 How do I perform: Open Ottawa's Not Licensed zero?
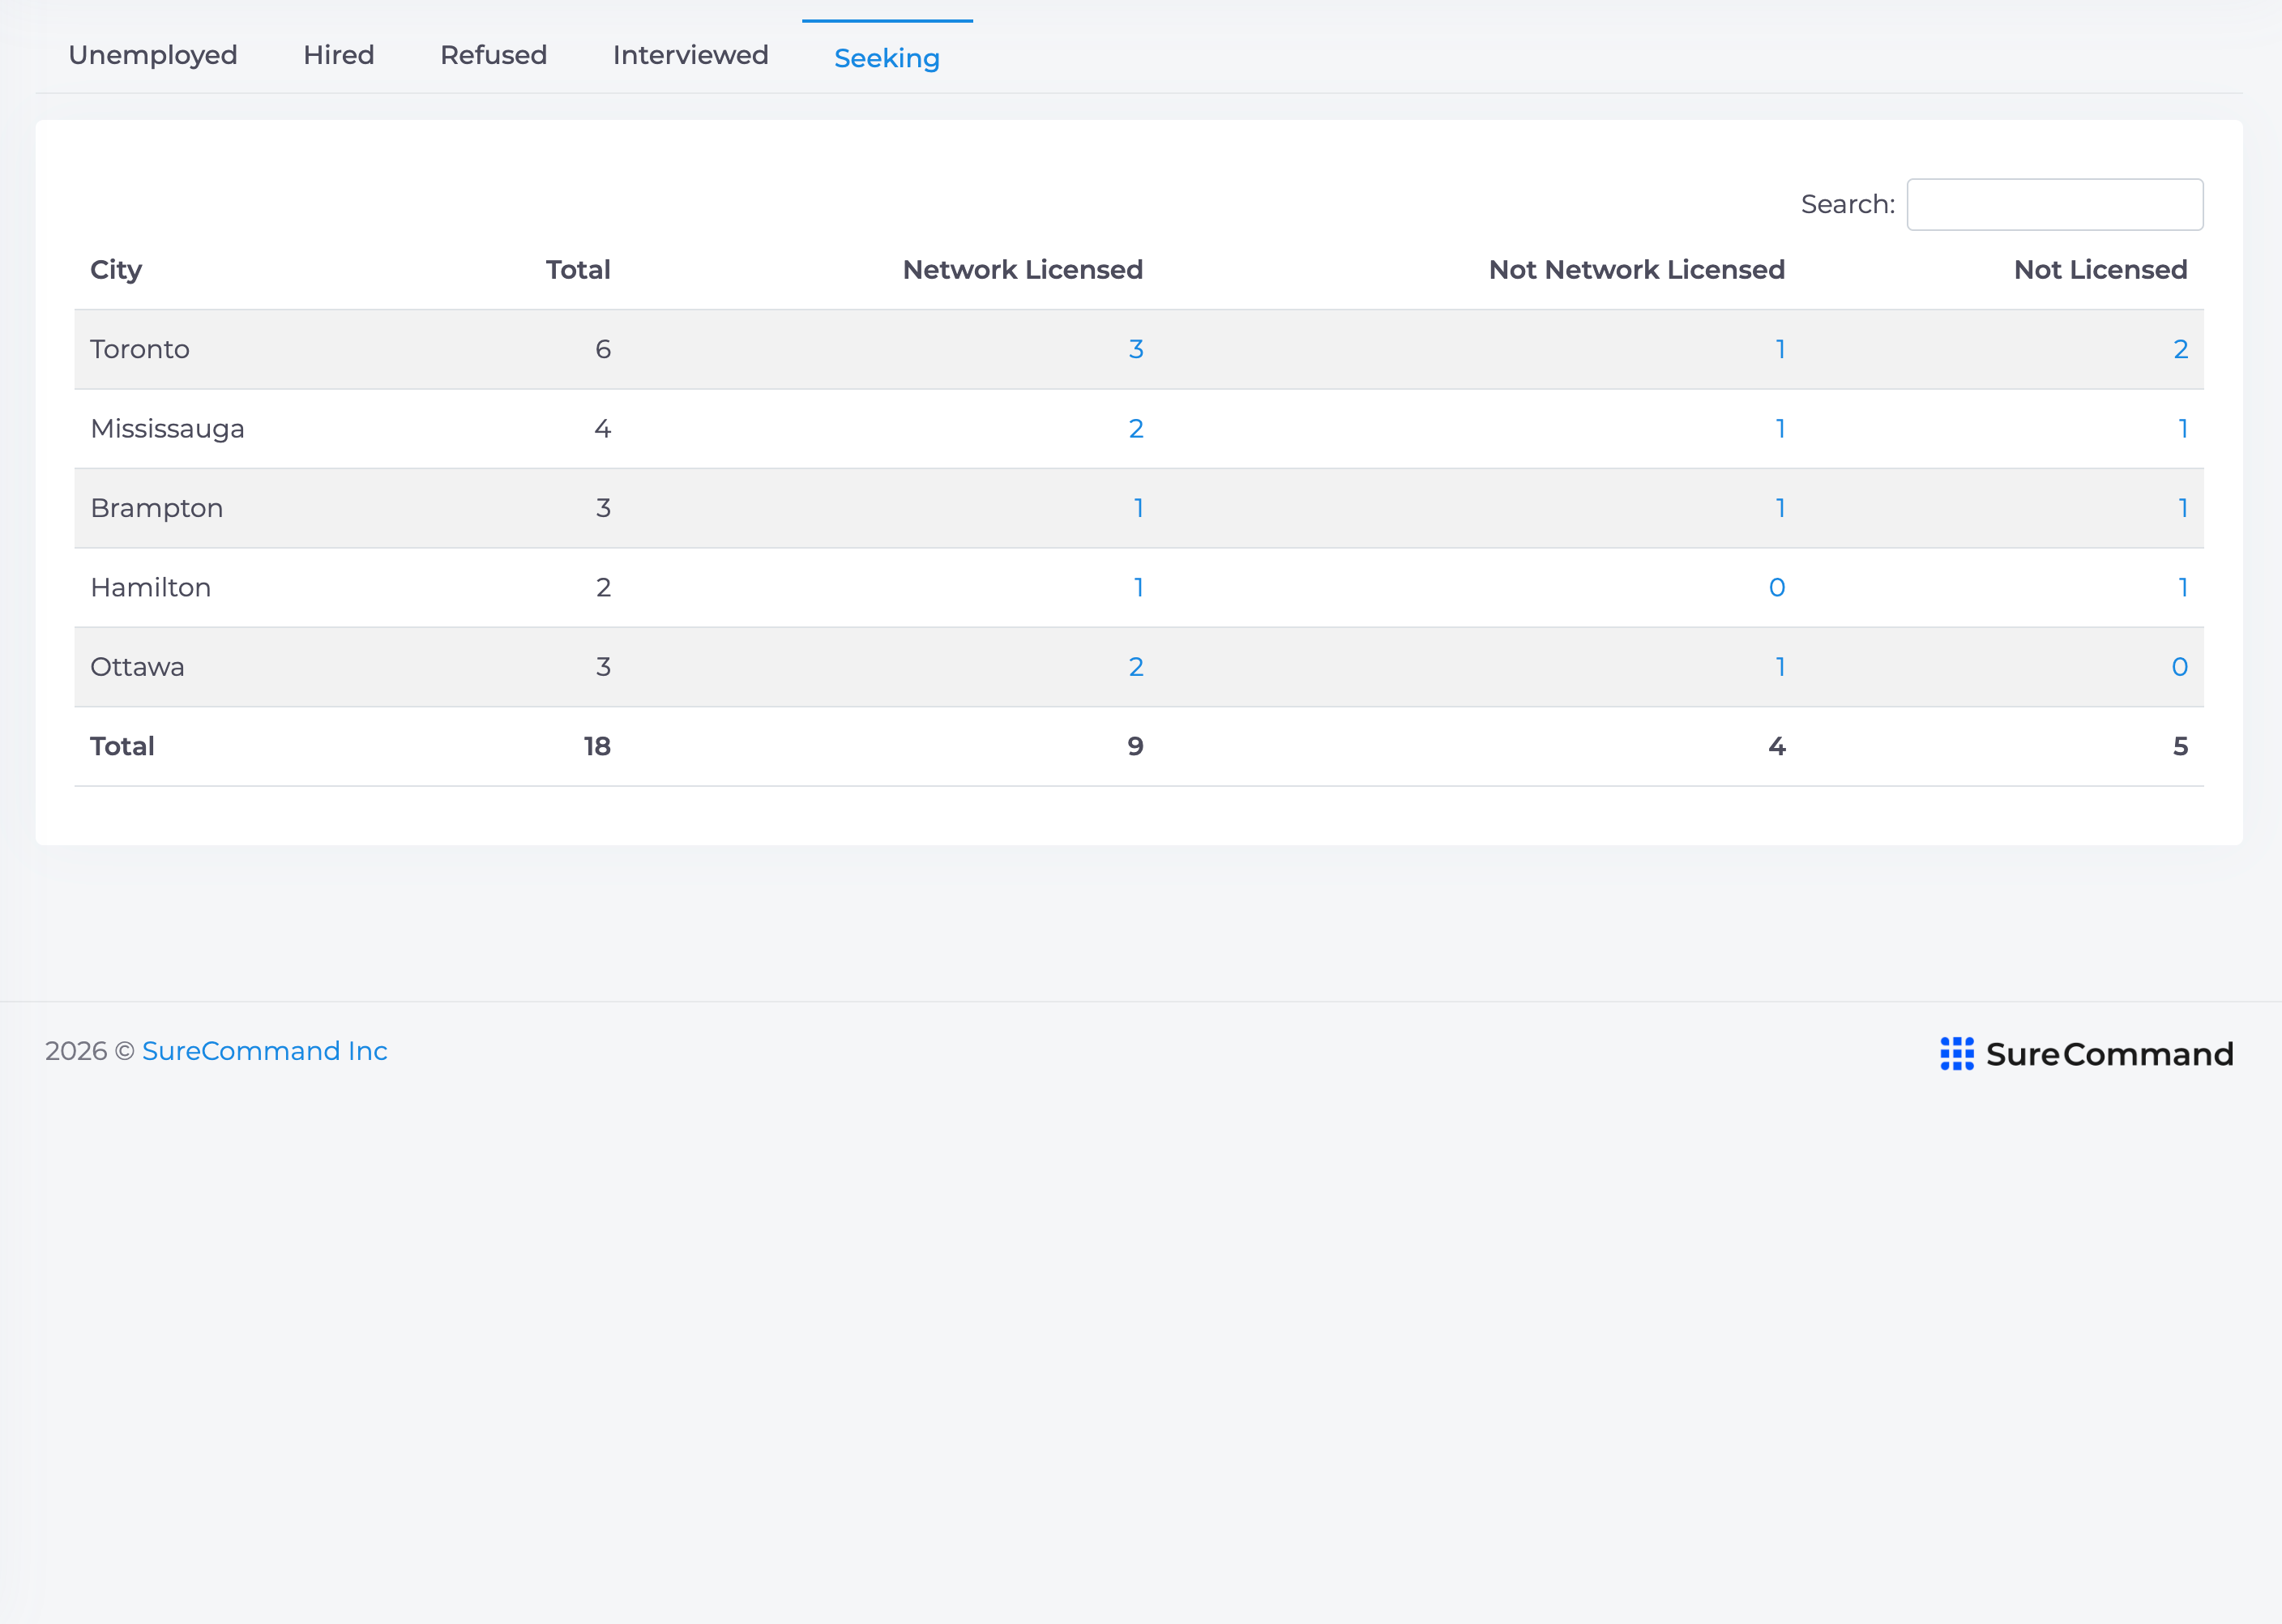point(2180,667)
